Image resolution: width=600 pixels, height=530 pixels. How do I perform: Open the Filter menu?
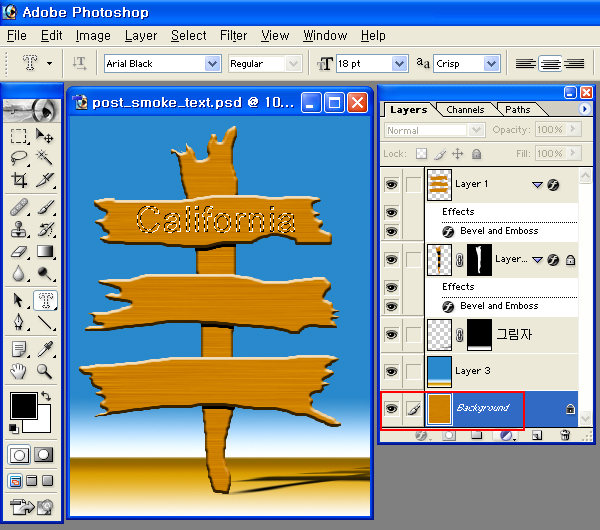(x=233, y=36)
